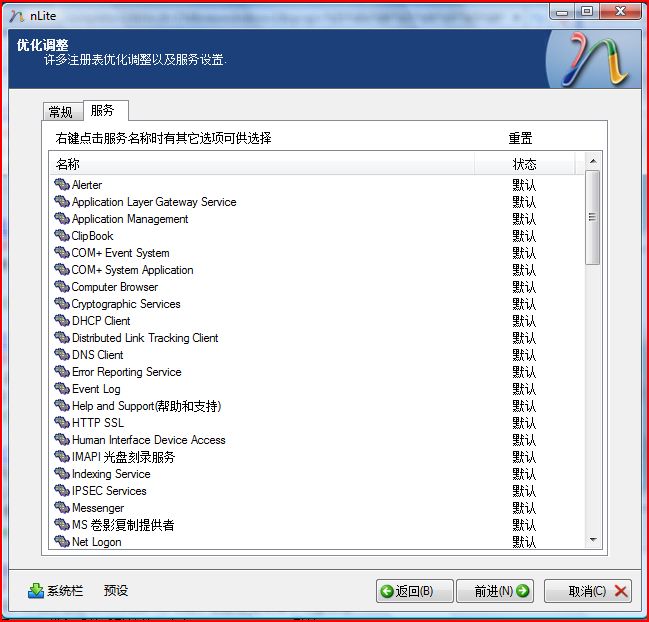Click the vertical scrollbar thumb
Screen dimensions: 649x622
[x=593, y=217]
